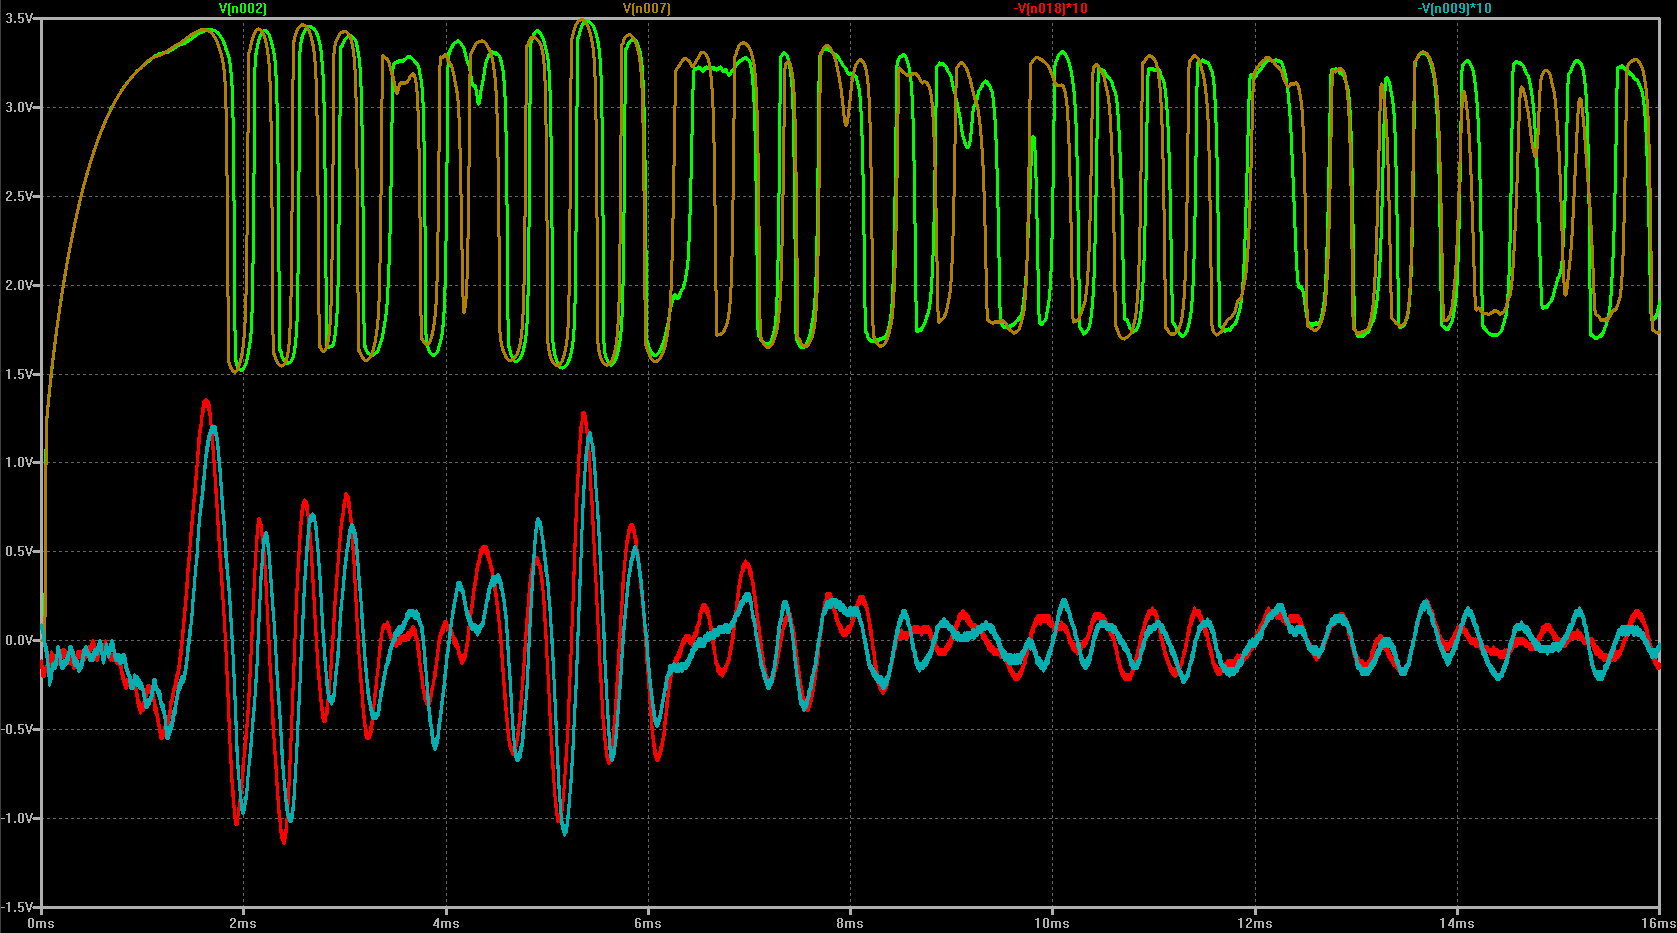Viewport: 1677px width, 933px height.
Task: Click the 1.0V vertical axis label
Action: (x=19, y=462)
